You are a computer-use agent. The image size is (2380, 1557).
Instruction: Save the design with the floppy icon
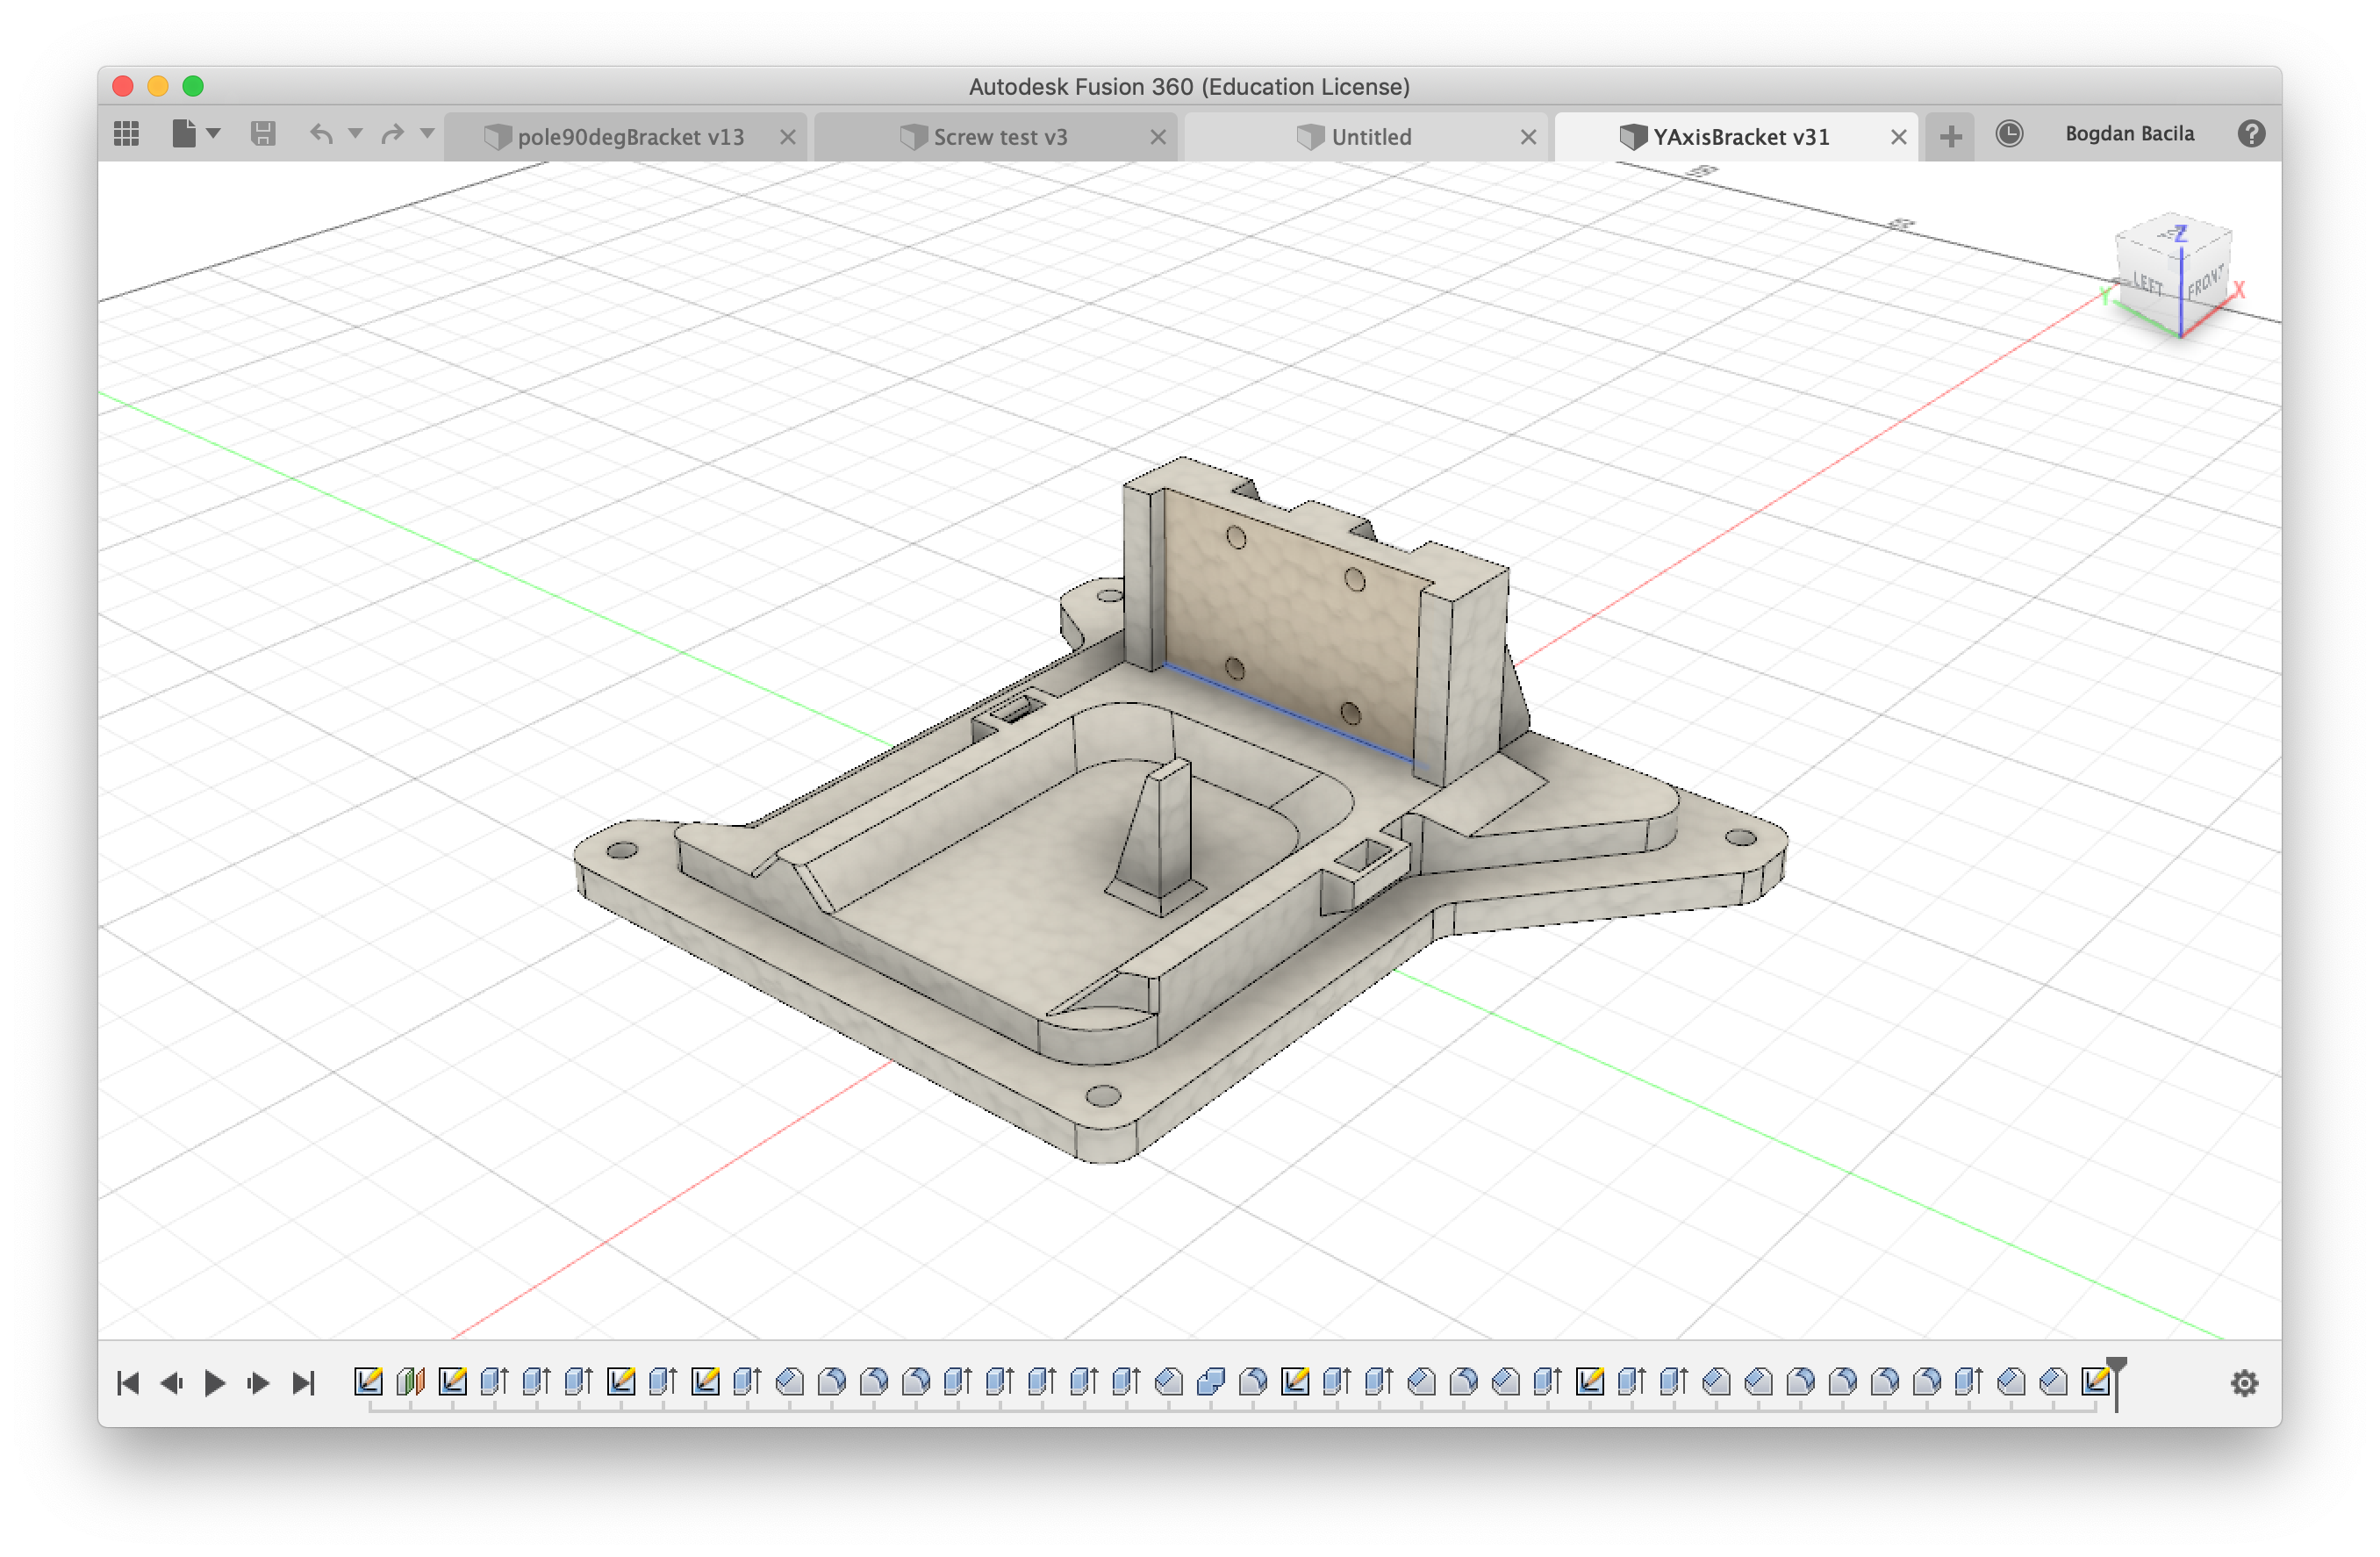[x=263, y=134]
